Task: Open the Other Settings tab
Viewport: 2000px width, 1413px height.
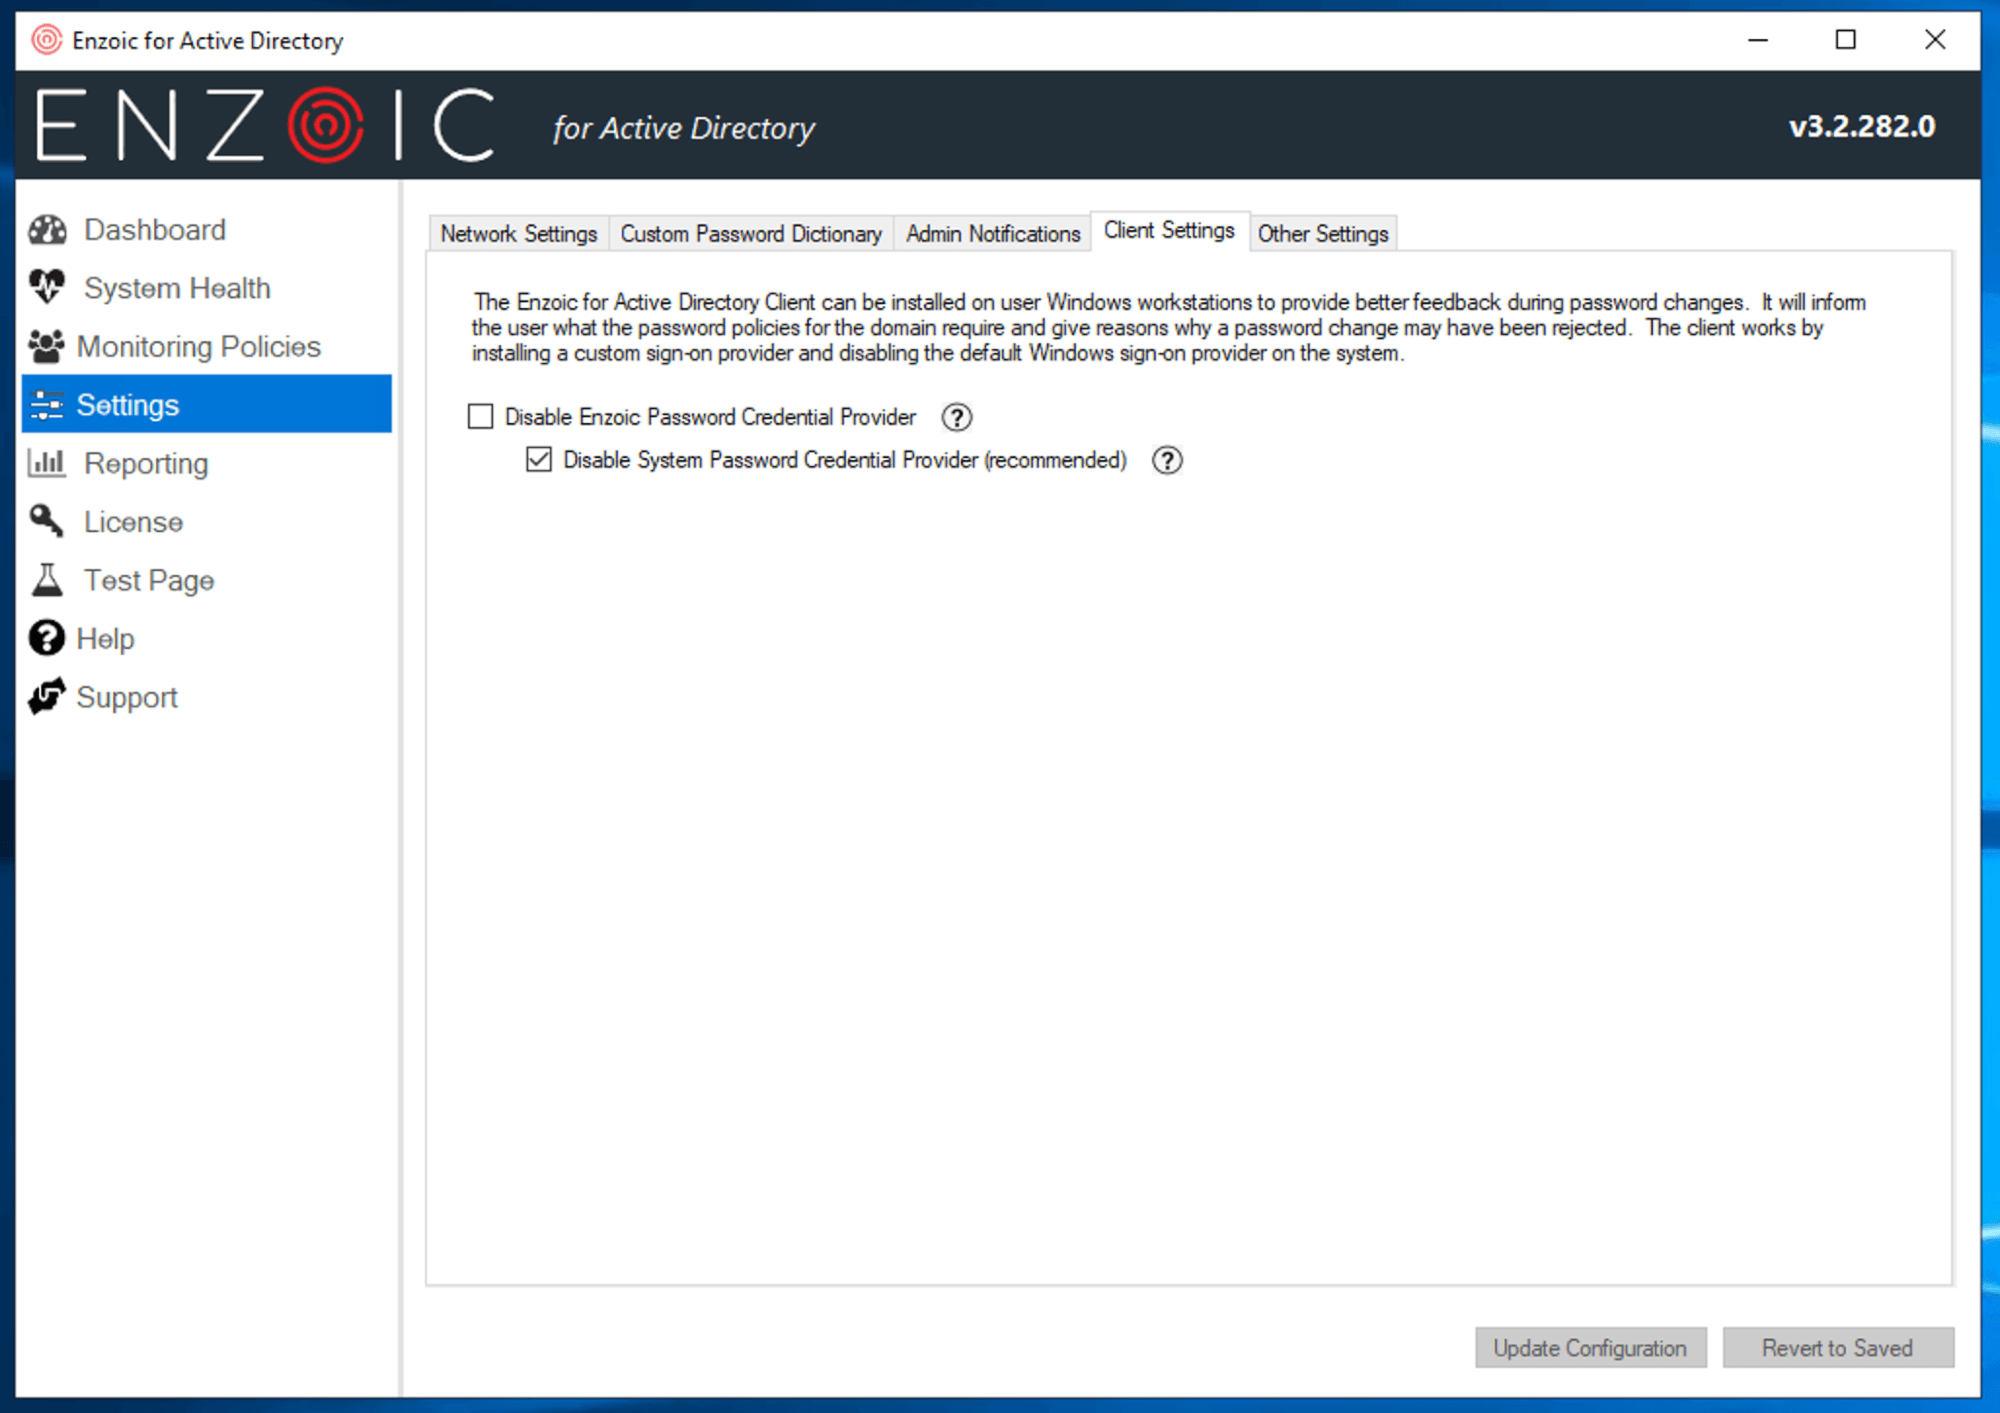Action: [x=1323, y=233]
